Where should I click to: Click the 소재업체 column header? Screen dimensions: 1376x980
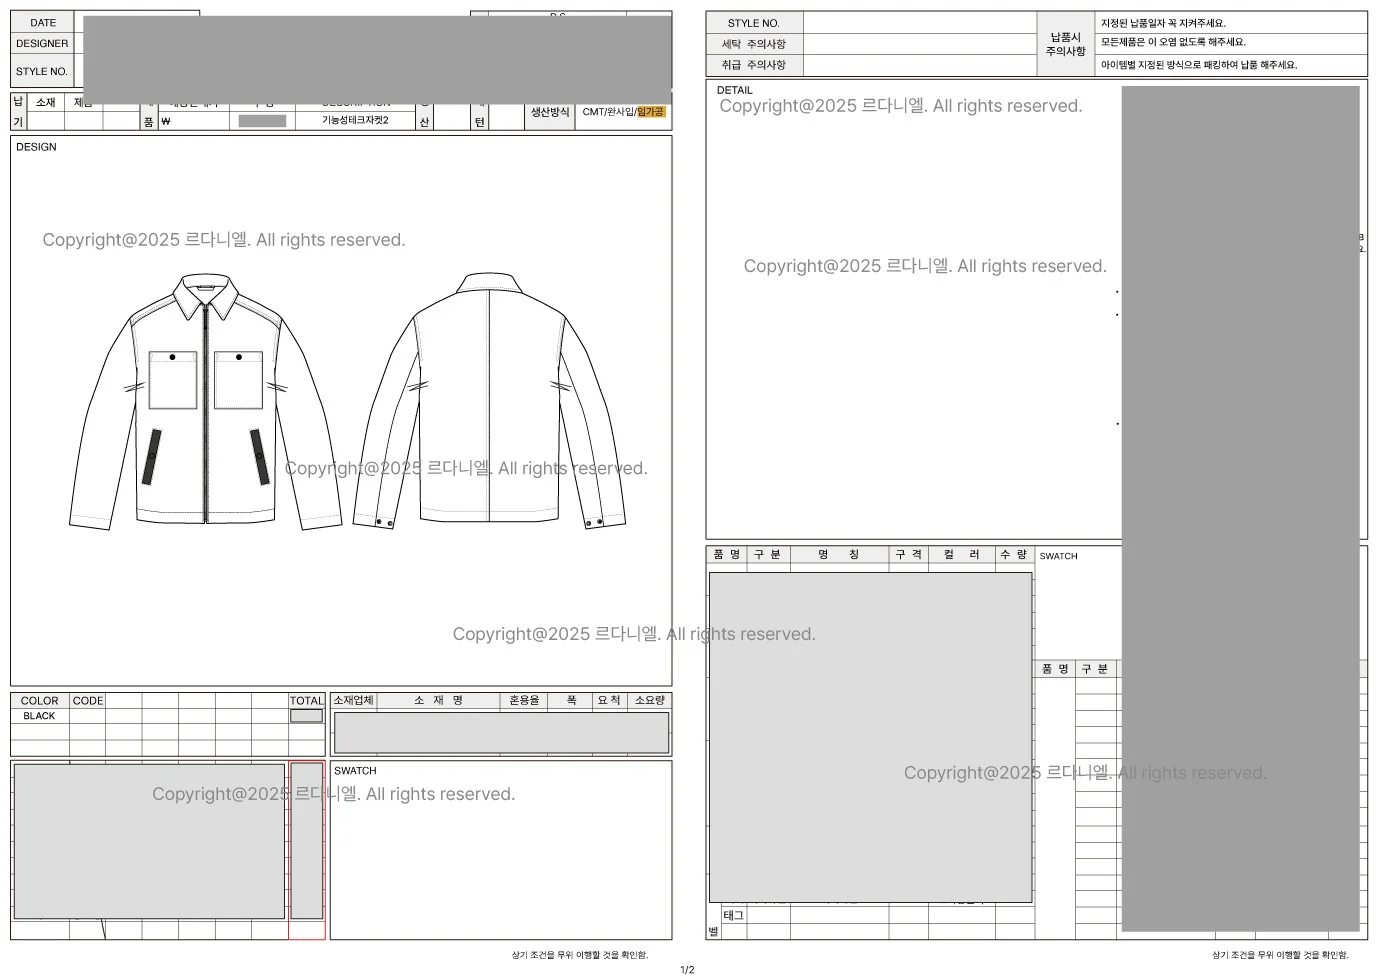point(353,701)
